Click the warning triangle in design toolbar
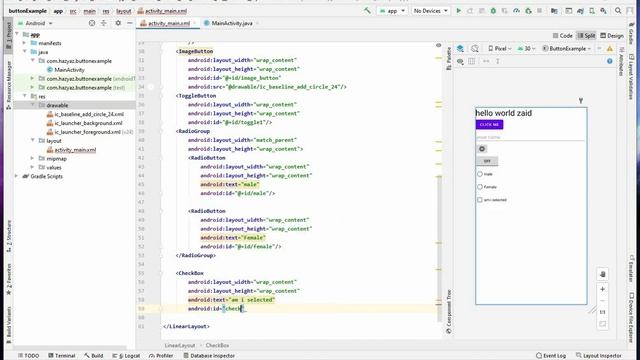 click(609, 49)
